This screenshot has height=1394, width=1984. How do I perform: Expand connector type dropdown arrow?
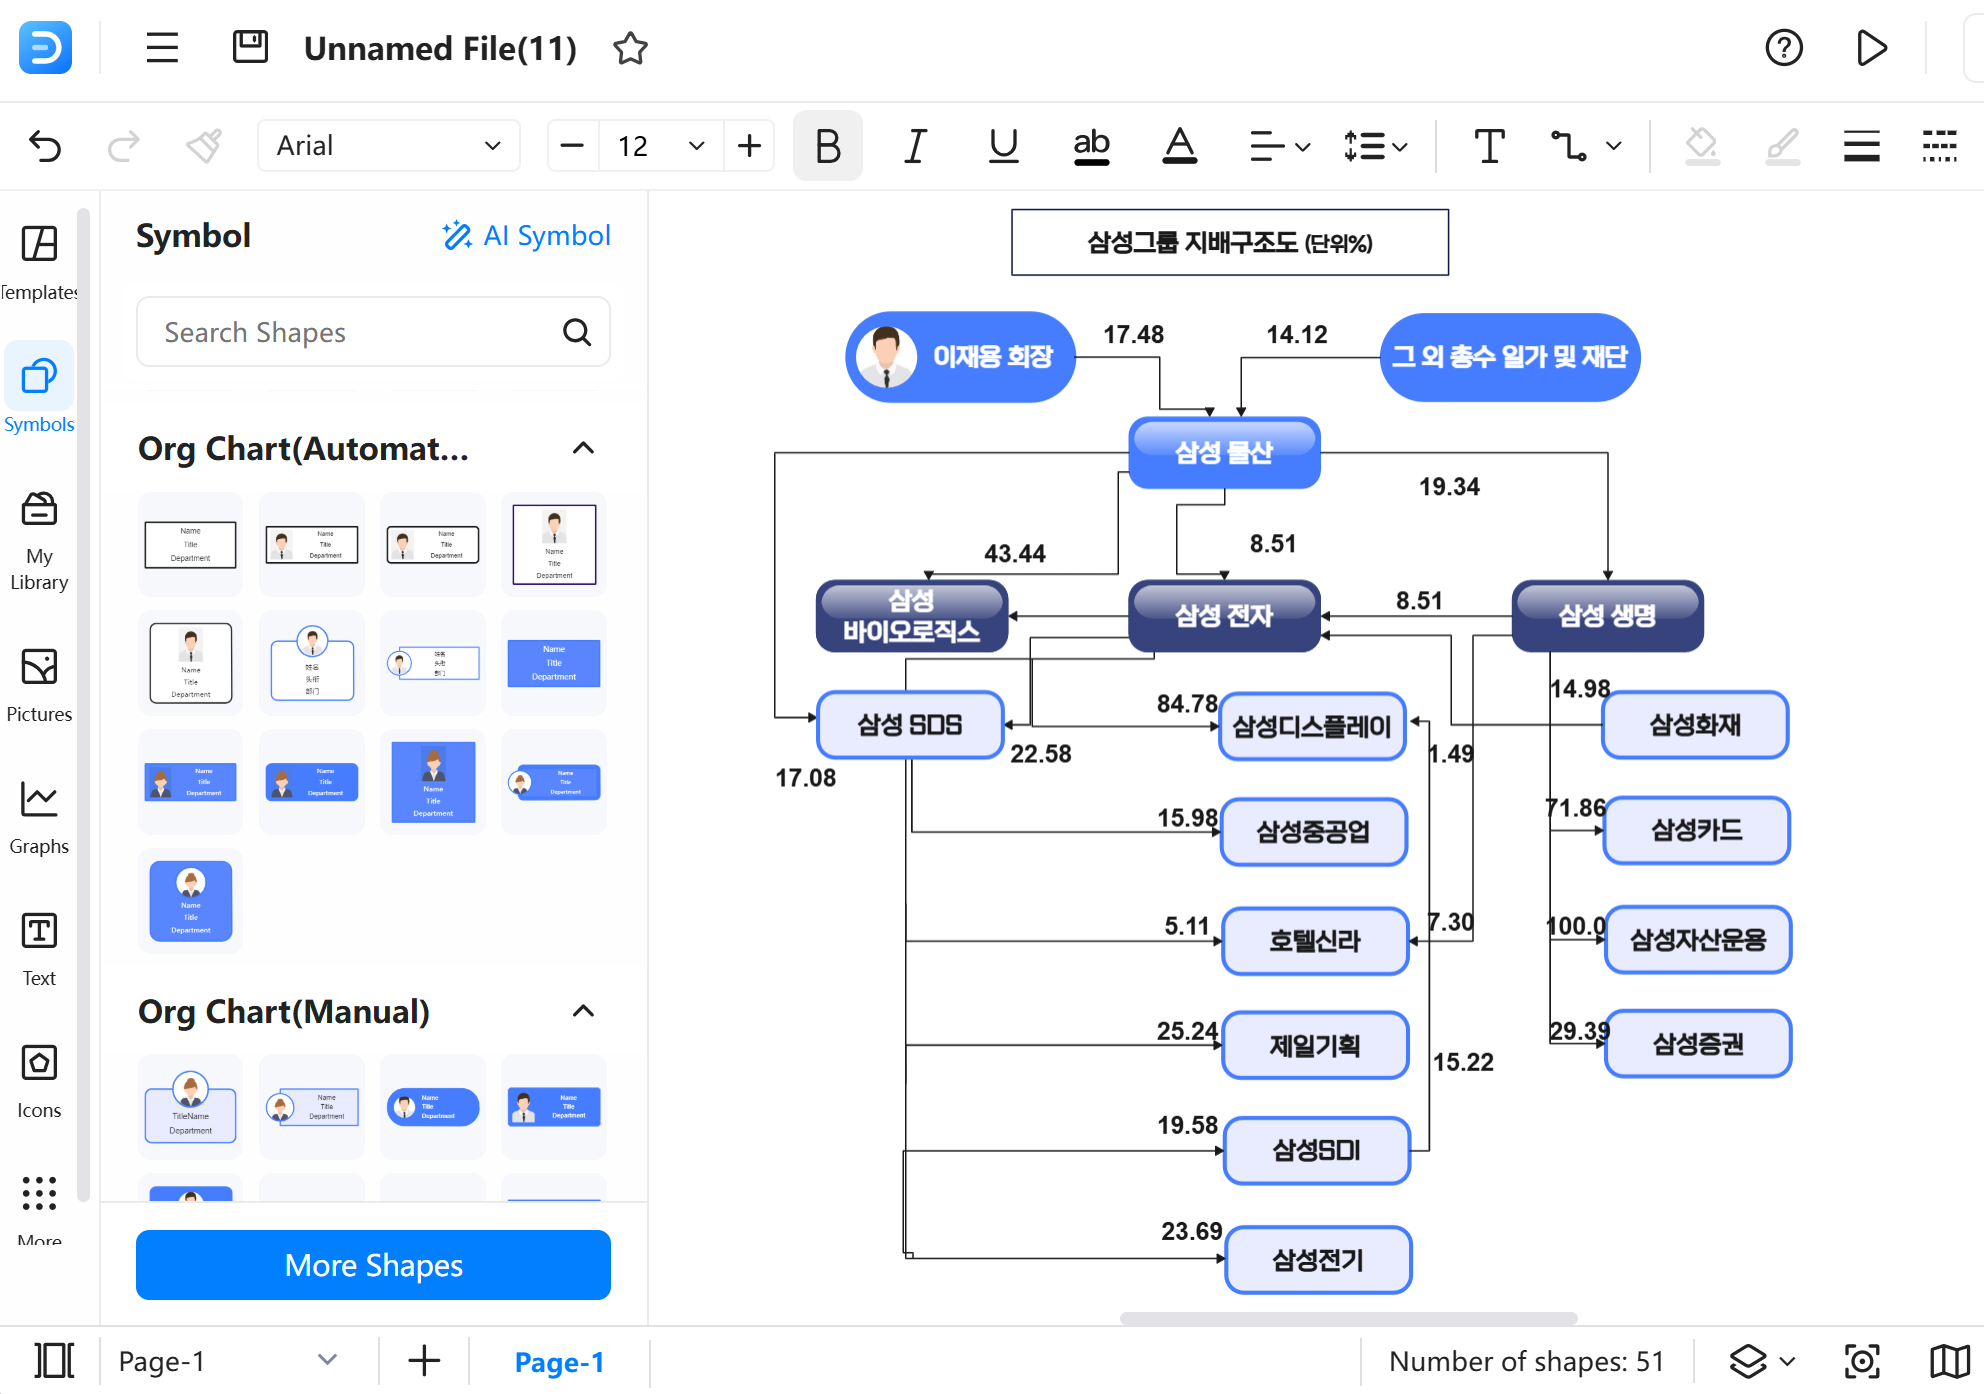(x=1613, y=146)
